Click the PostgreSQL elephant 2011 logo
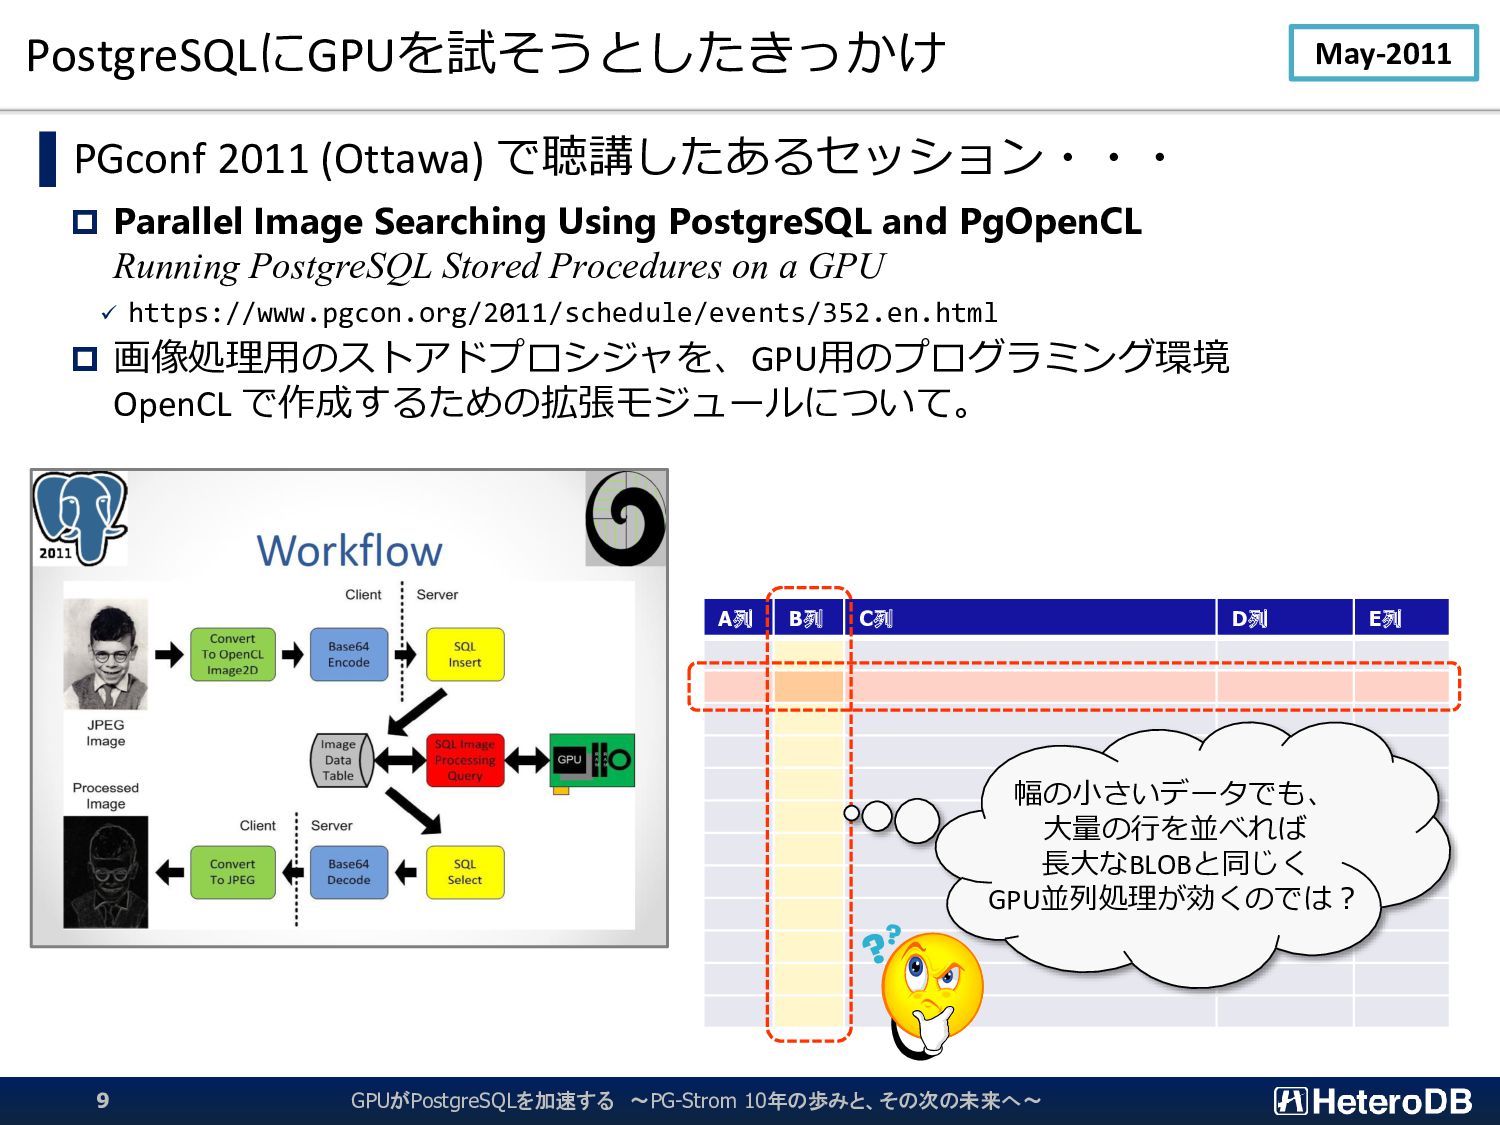The width and height of the screenshot is (1500, 1125). click(80, 518)
